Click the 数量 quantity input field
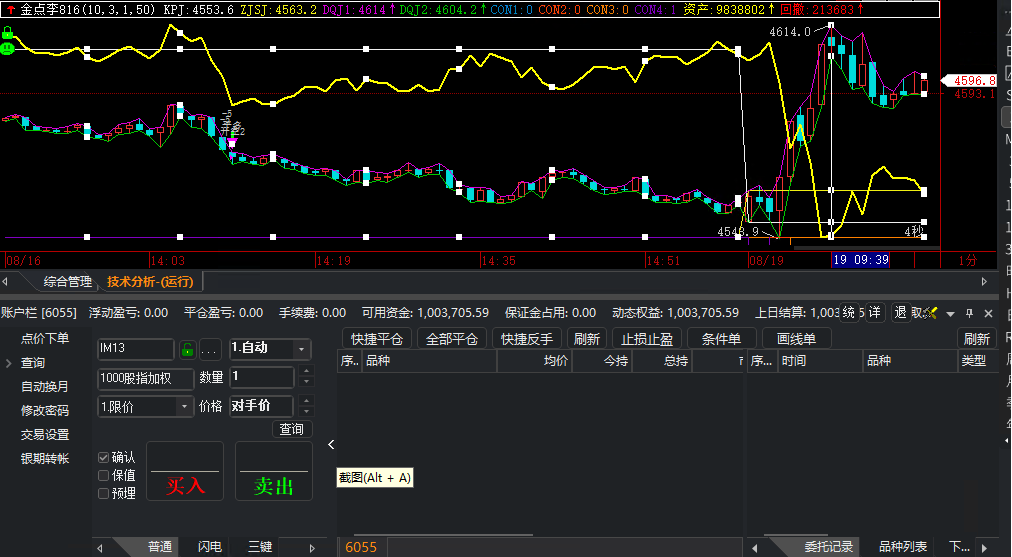Image resolution: width=1012 pixels, height=557 pixels. click(261, 377)
